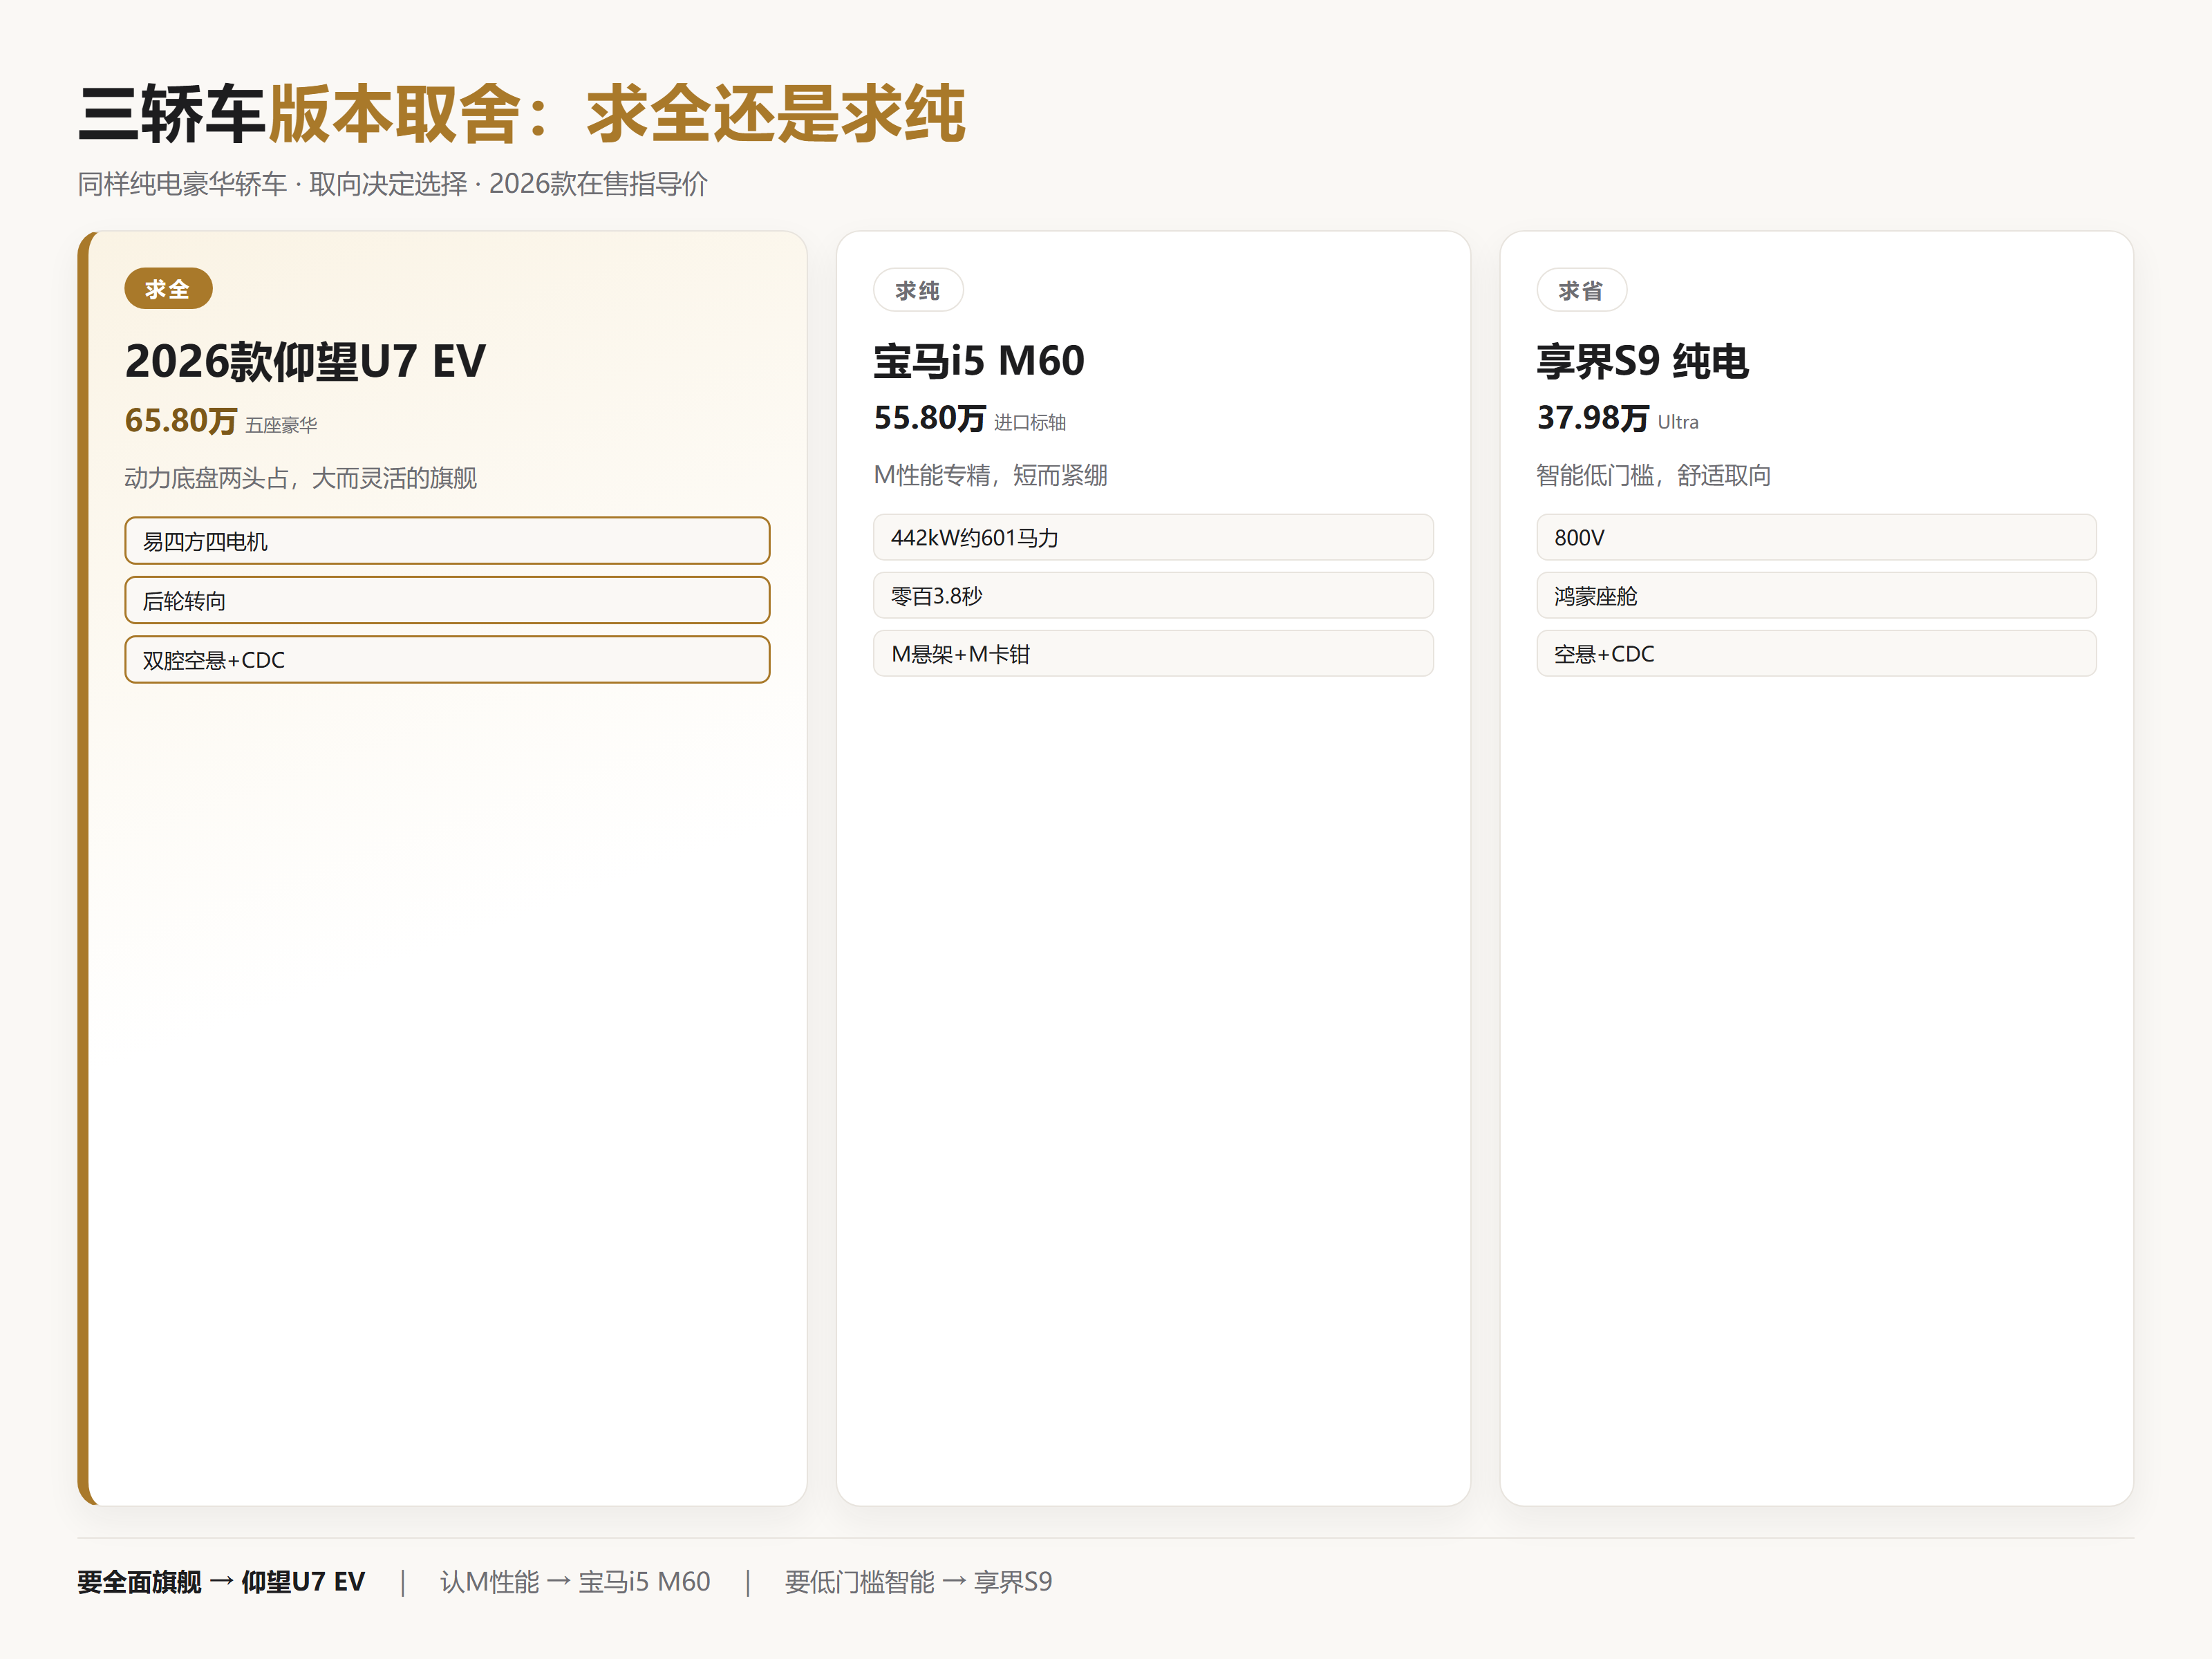Screen dimensions: 2212x1659
Task: Click footer 要全面旗舰 → 仰望U7 EV
Action: pos(221,1582)
